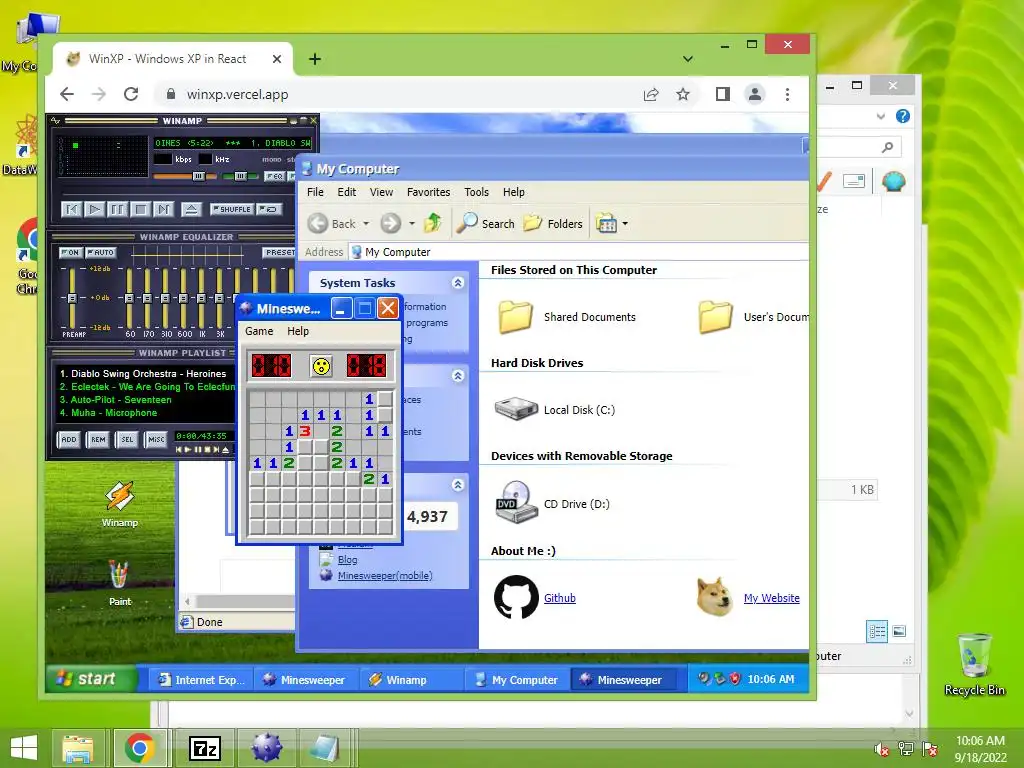This screenshot has height=768, width=1024.
Task: Click the Search toolbar button
Action: click(485, 223)
